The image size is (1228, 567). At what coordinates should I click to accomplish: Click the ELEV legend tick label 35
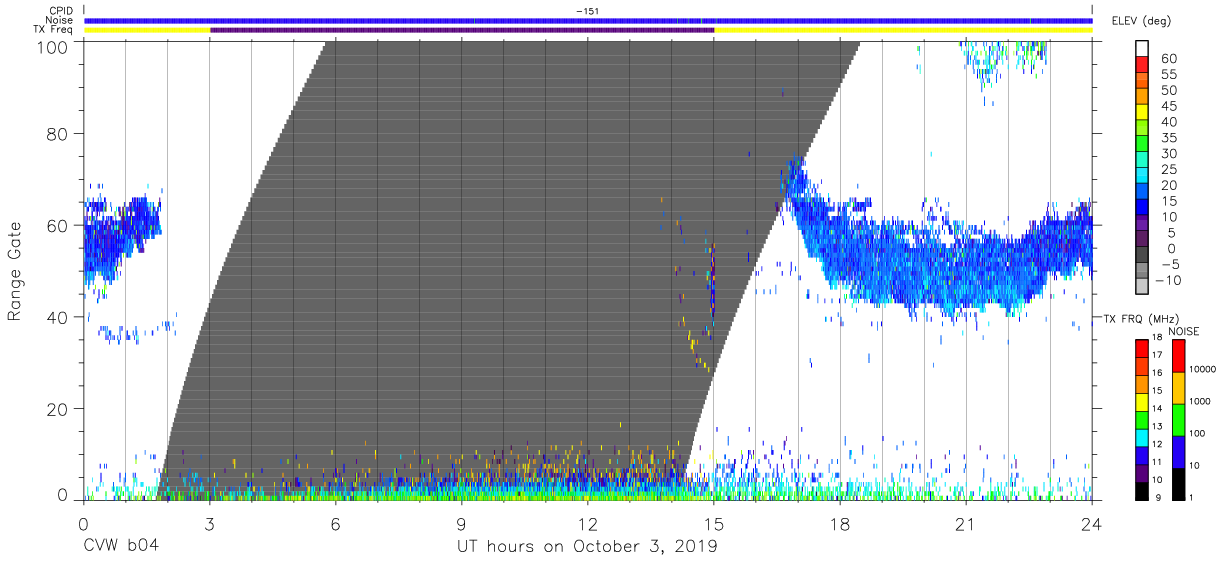pos(1167,138)
